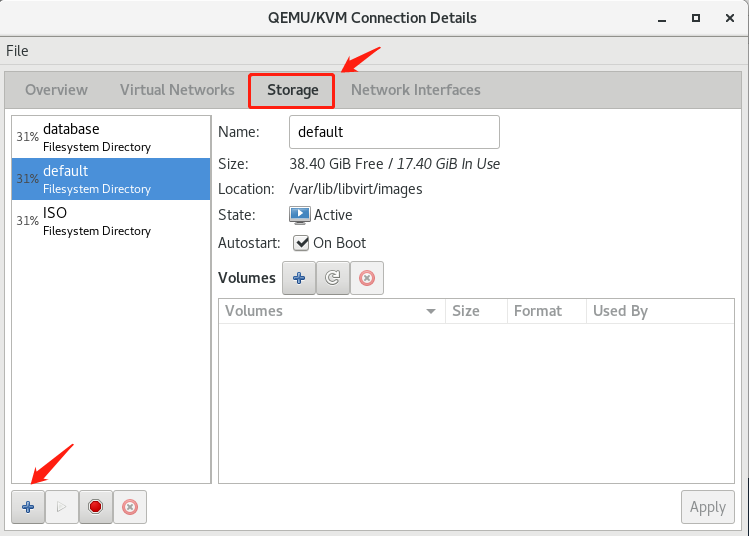Switch to the Virtual Networks tab
The image size is (749, 536).
click(177, 90)
